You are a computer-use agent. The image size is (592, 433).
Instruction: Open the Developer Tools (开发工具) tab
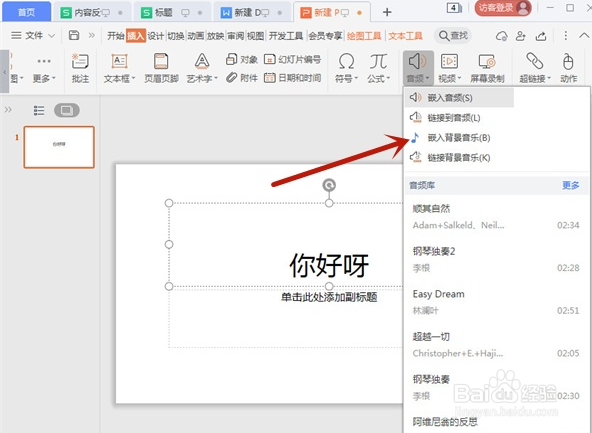point(286,36)
